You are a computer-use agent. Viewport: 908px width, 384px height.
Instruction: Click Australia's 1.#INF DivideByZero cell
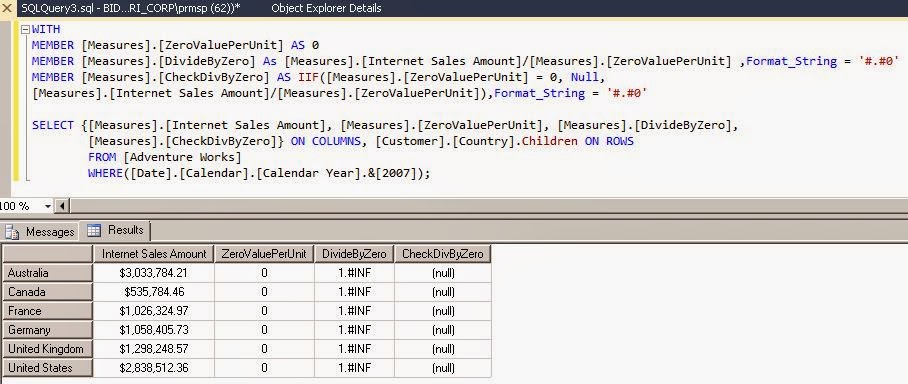tap(354, 273)
